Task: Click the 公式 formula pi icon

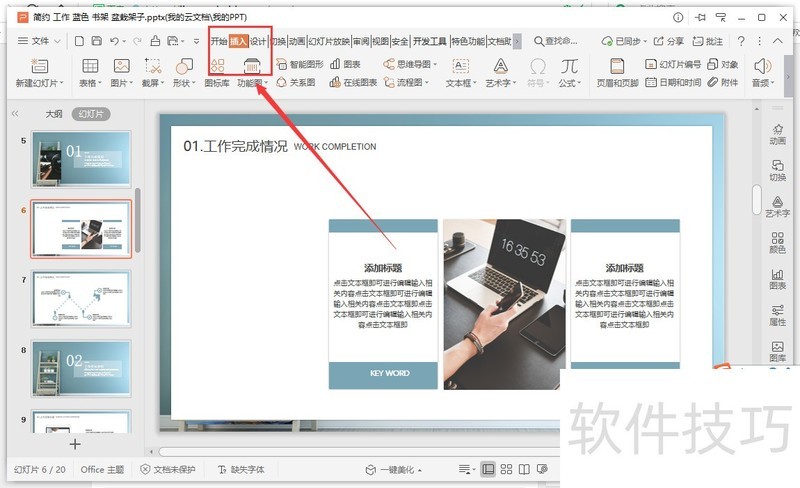Action: [x=569, y=66]
